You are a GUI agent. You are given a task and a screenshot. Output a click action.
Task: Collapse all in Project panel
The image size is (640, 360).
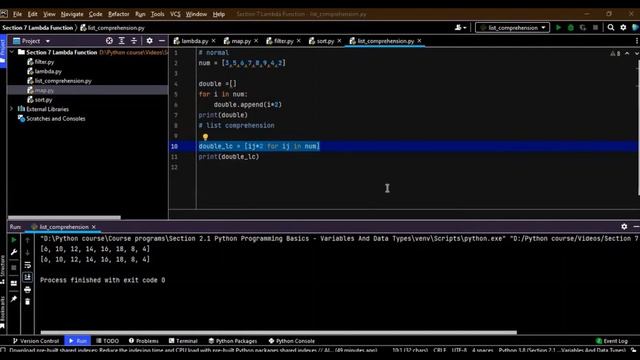coord(134,41)
